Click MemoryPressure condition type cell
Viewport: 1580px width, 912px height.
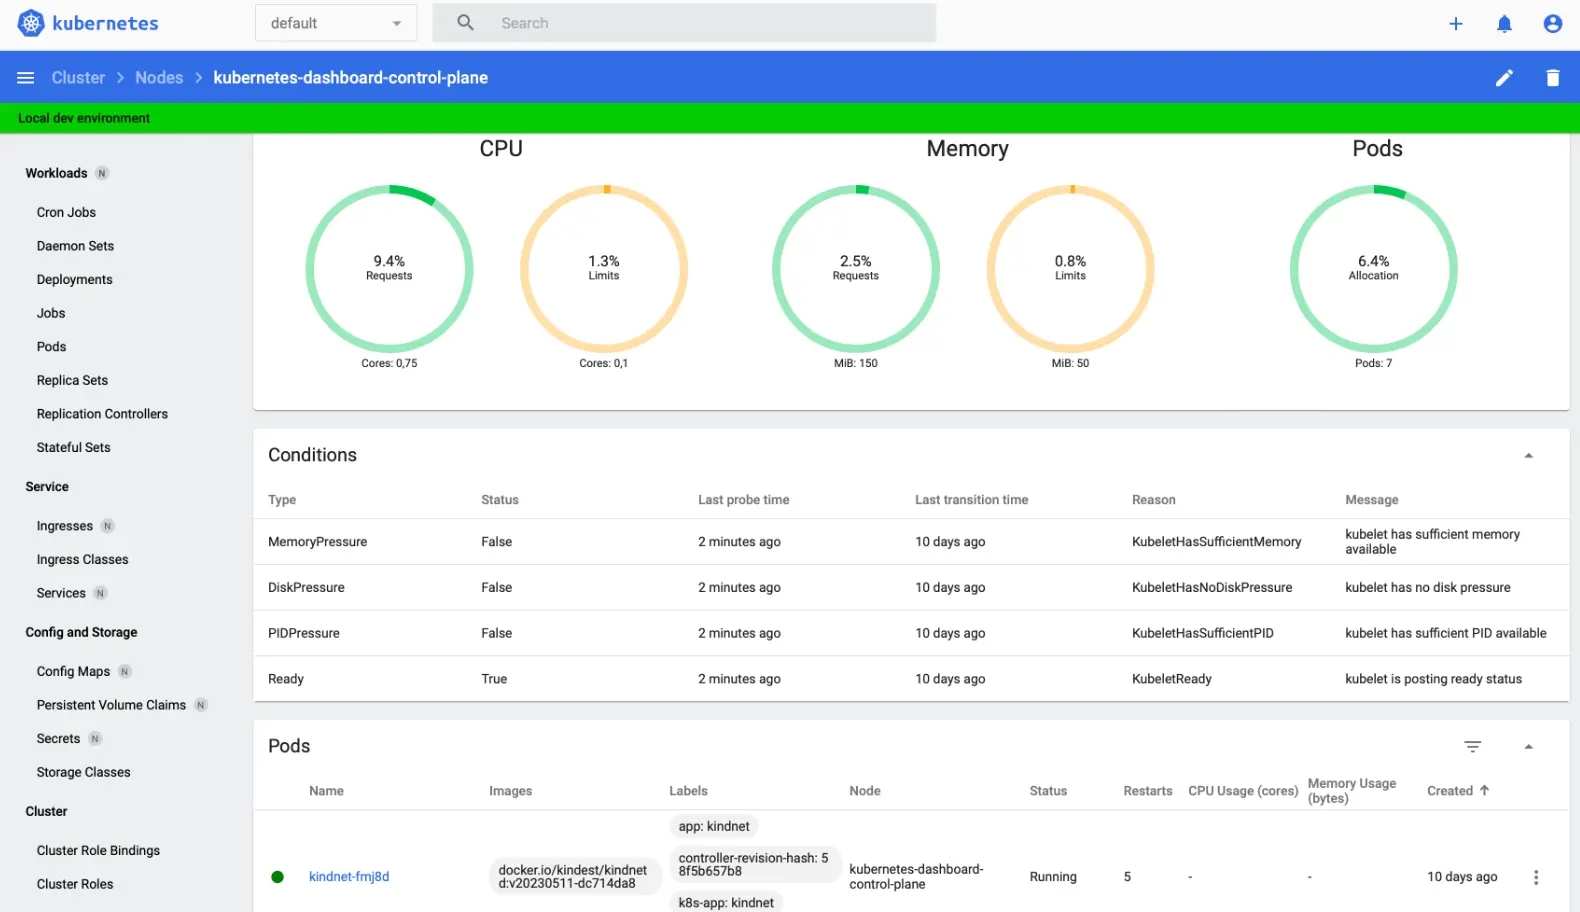(317, 542)
